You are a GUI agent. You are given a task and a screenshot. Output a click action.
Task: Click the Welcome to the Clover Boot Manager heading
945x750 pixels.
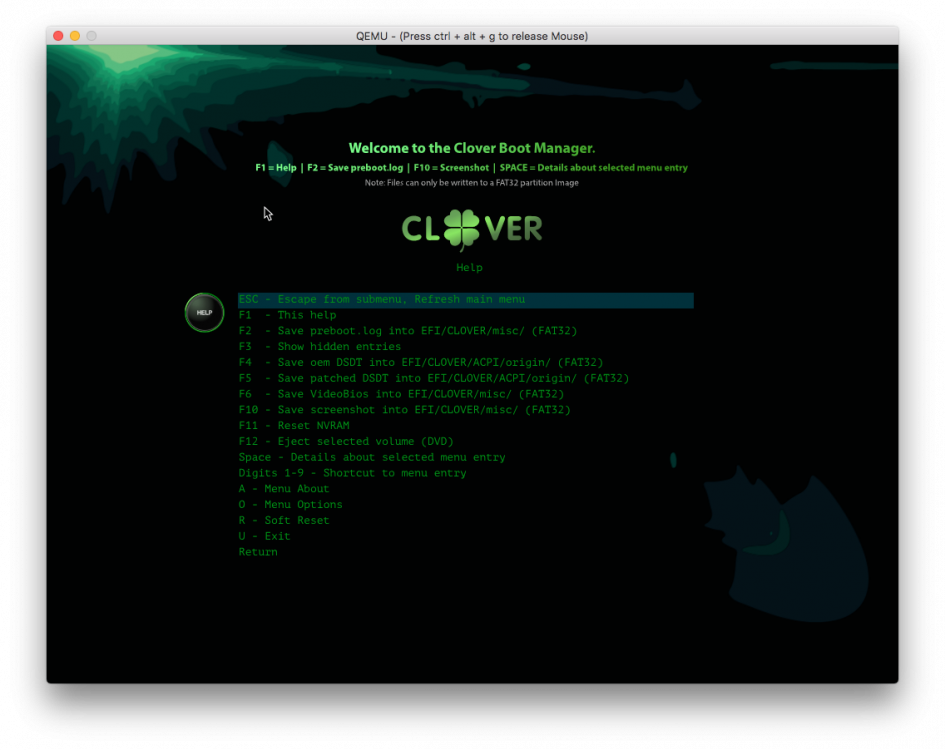pos(472,148)
